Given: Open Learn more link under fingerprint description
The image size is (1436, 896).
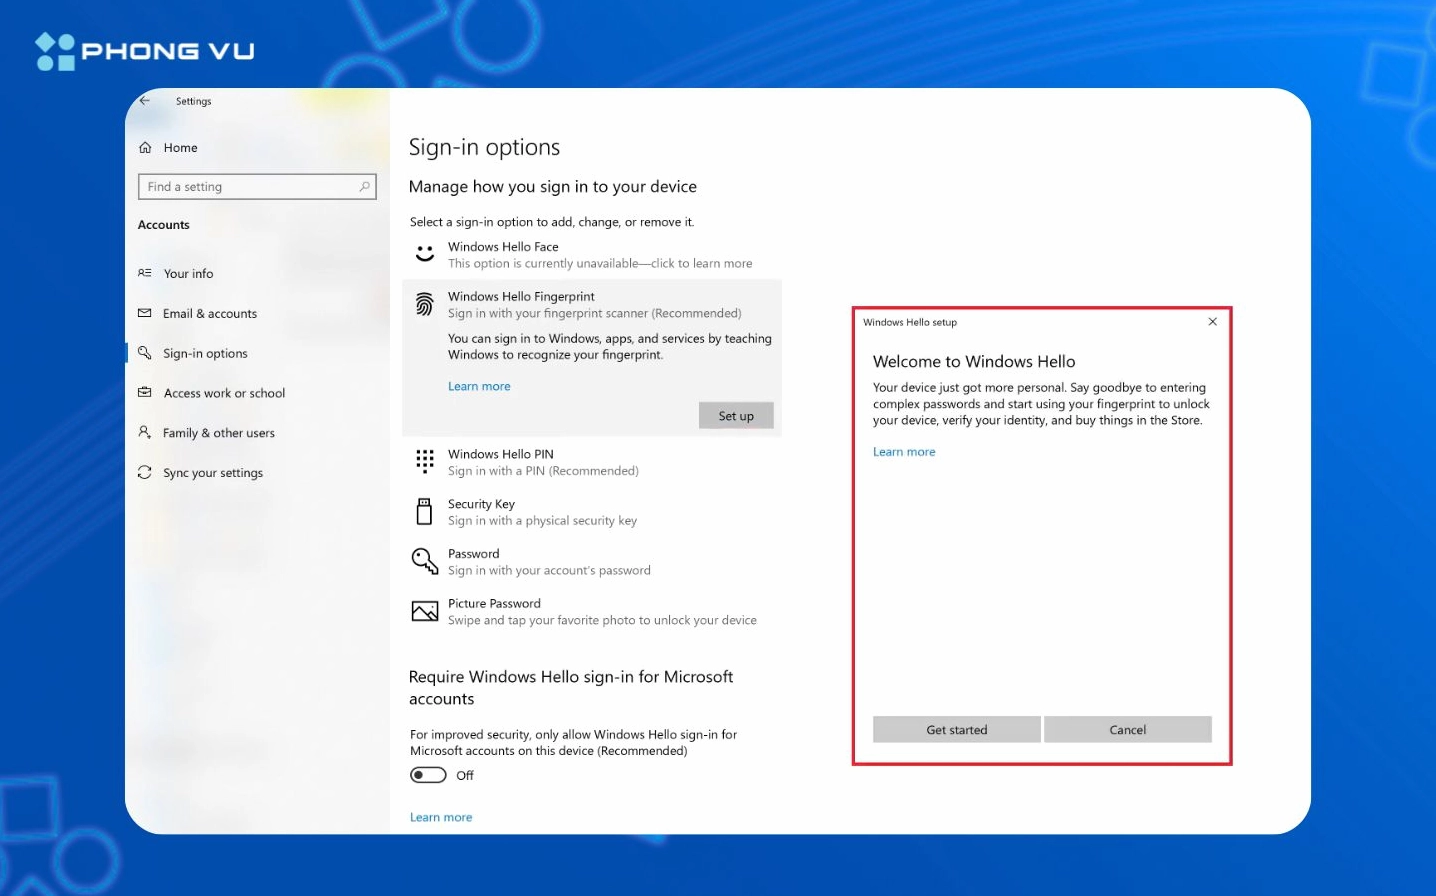Looking at the screenshot, I should tap(479, 387).
